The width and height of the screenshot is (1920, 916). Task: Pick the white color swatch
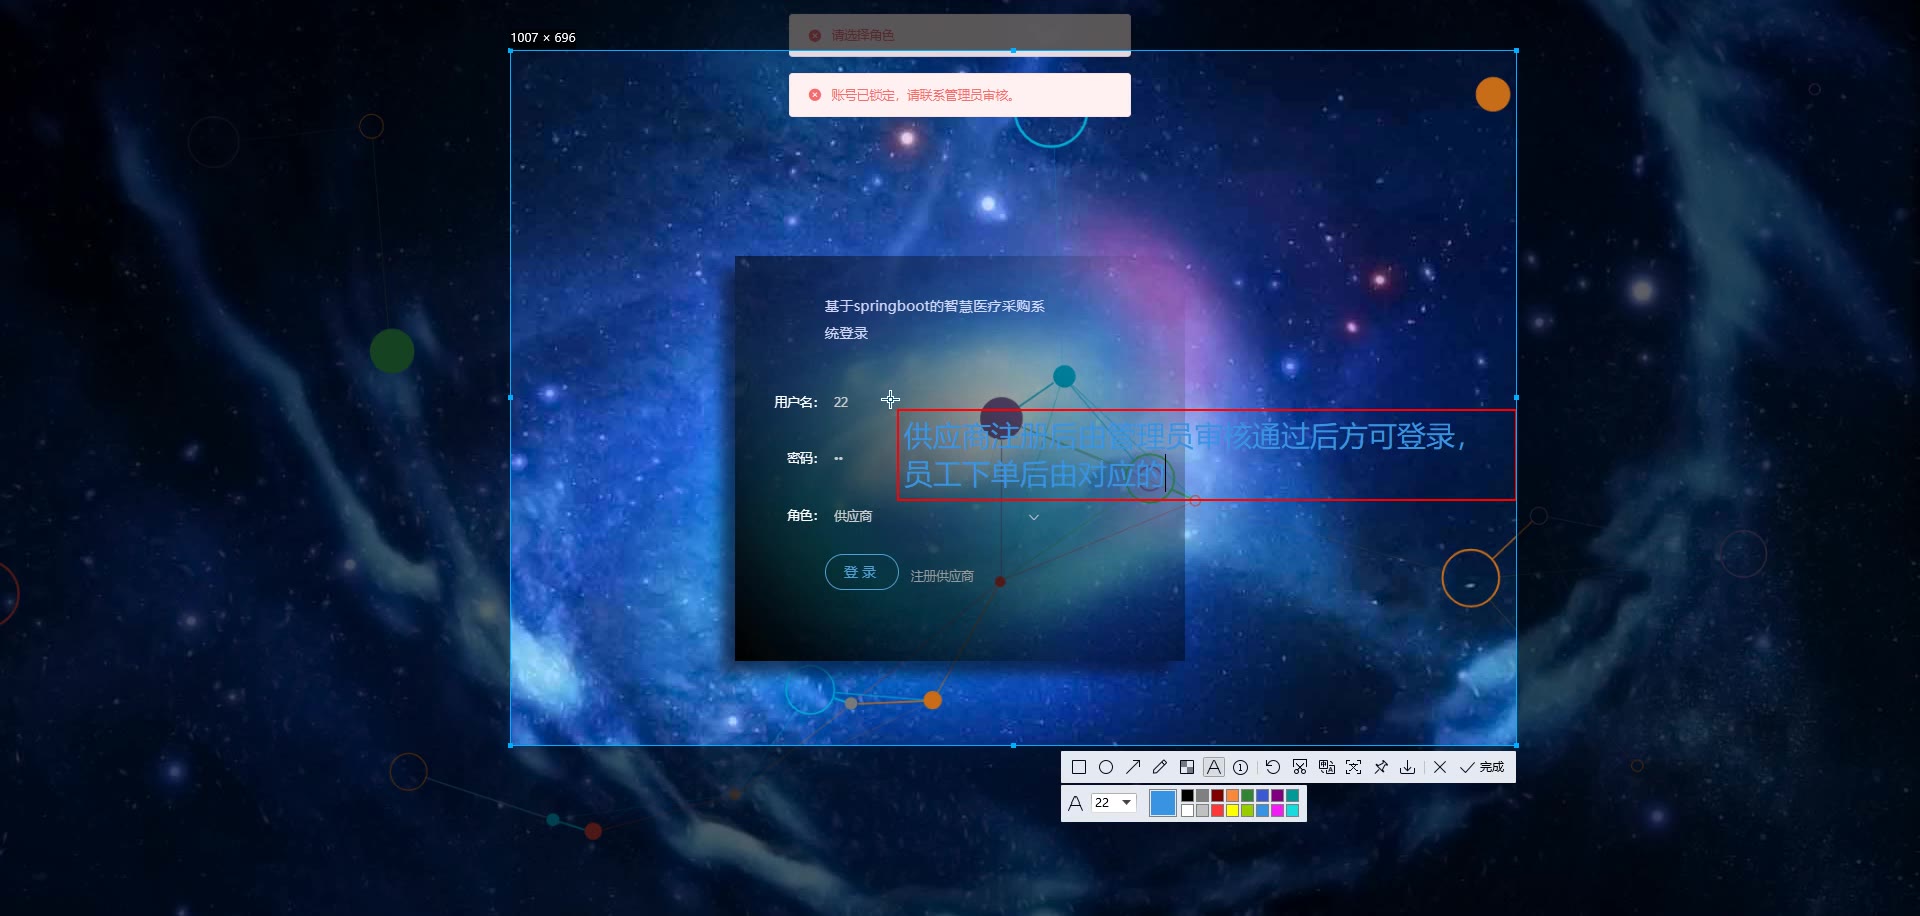pyautogui.click(x=1188, y=810)
